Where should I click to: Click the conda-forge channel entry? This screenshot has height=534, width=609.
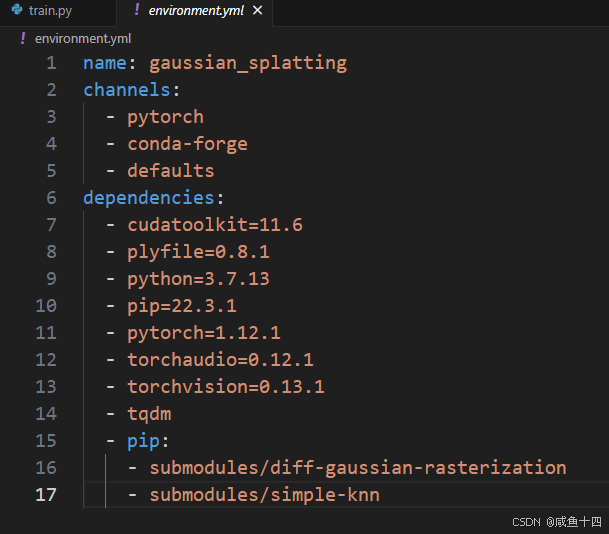pos(187,144)
